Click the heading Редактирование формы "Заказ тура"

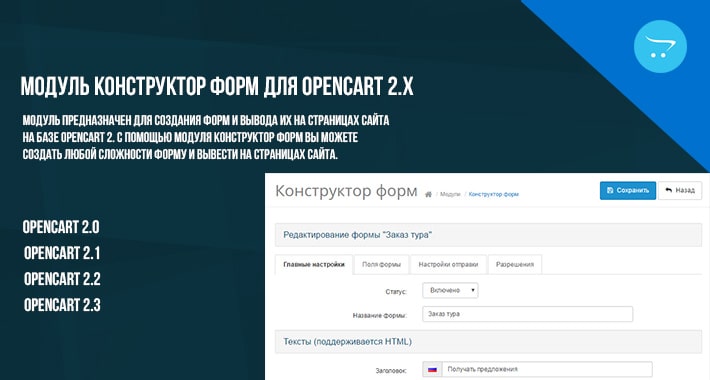pyautogui.click(x=358, y=235)
